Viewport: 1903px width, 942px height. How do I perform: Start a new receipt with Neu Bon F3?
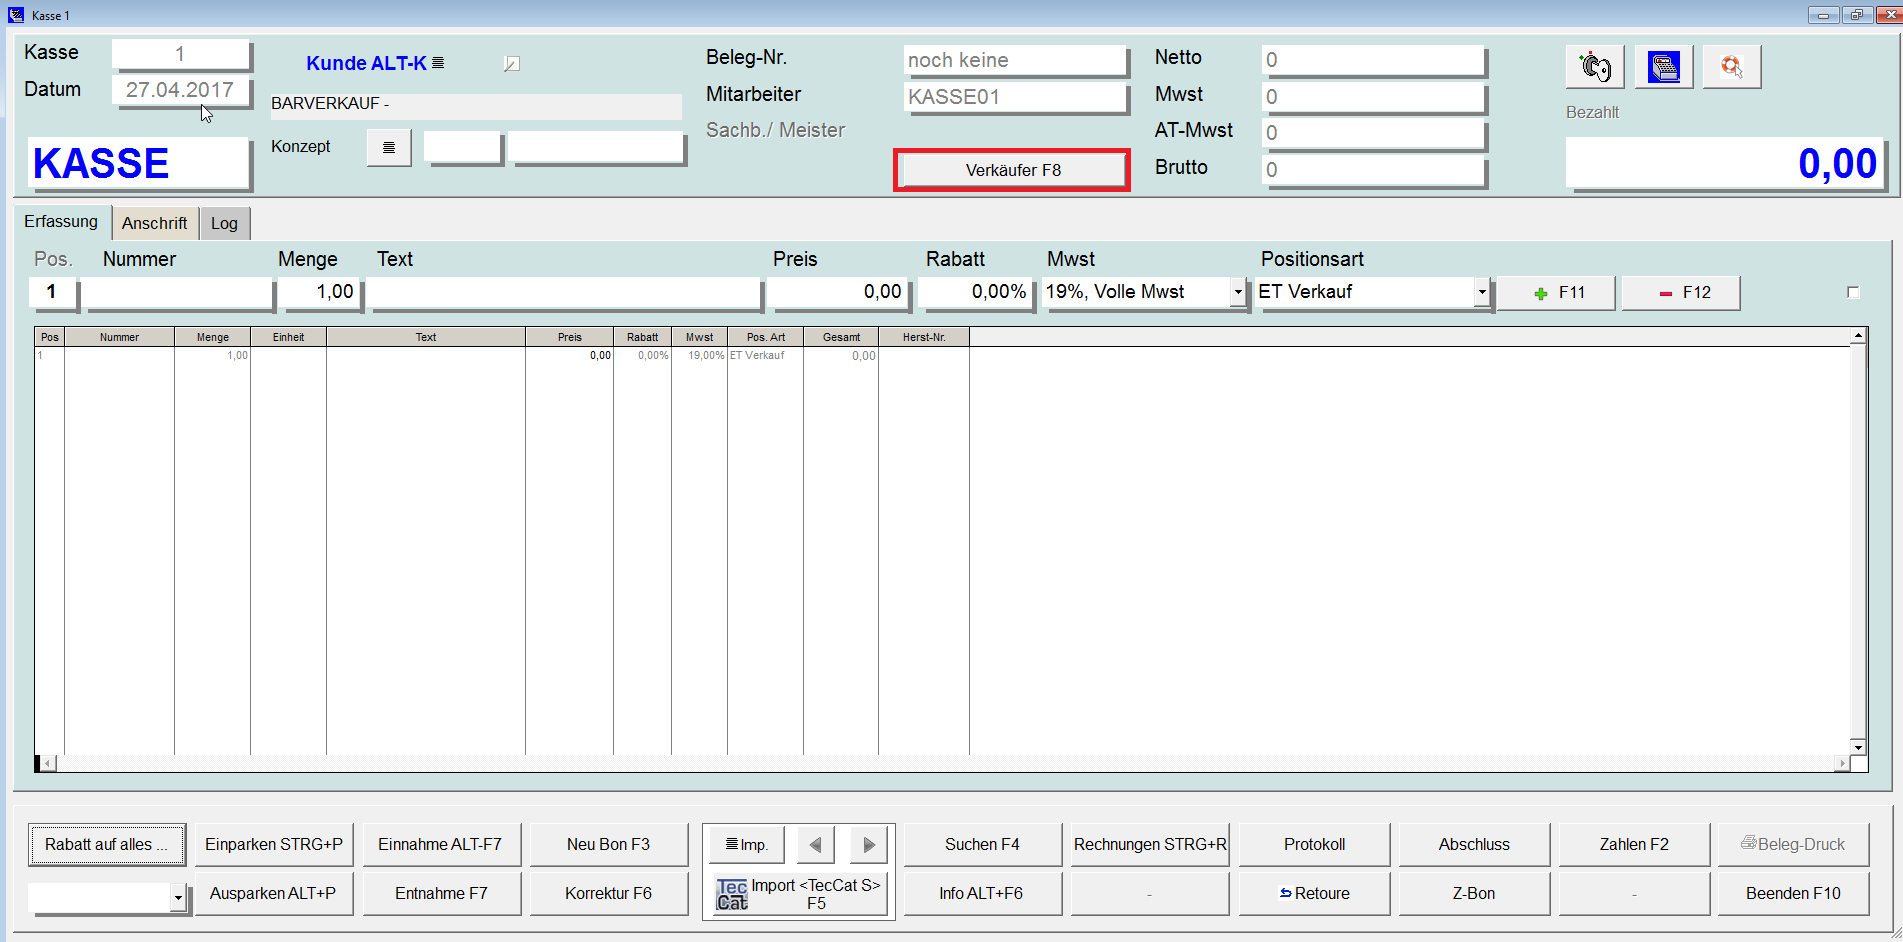(x=608, y=845)
